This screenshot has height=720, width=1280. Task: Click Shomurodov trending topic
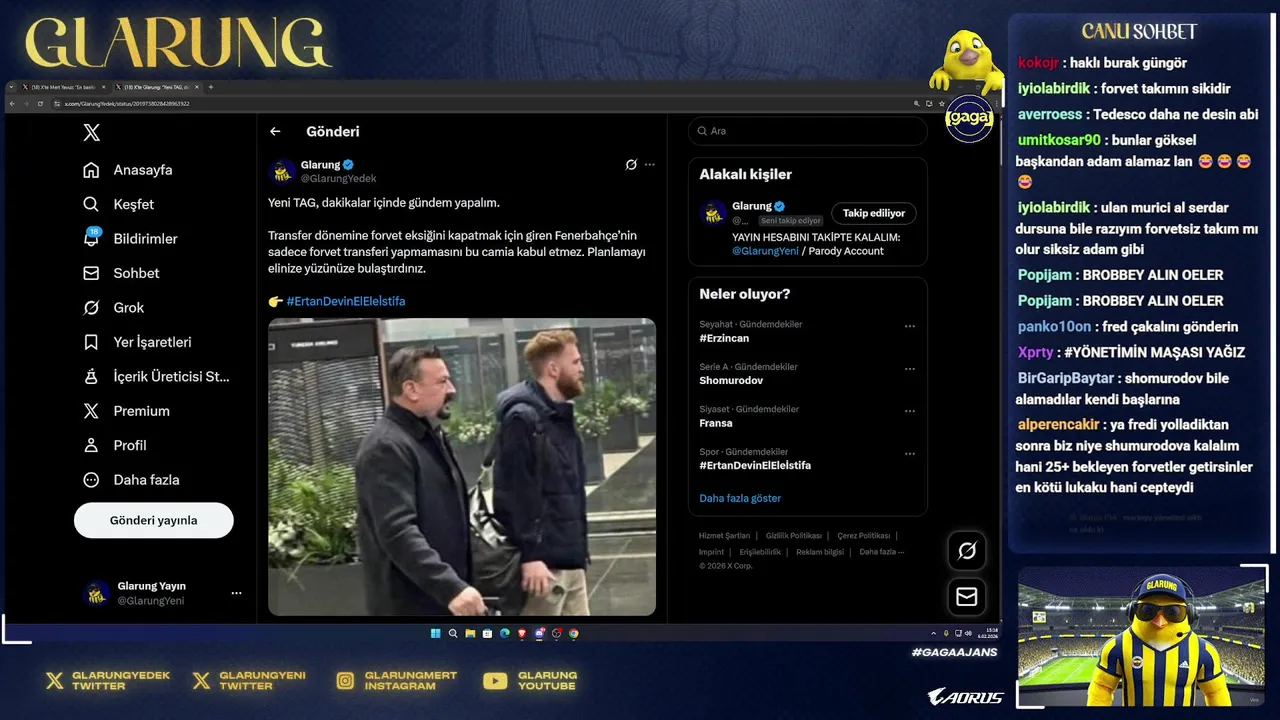[x=731, y=381]
